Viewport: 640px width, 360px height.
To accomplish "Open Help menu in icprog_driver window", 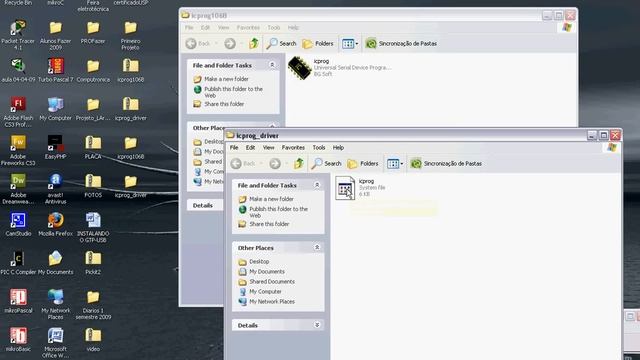I will (x=338, y=147).
